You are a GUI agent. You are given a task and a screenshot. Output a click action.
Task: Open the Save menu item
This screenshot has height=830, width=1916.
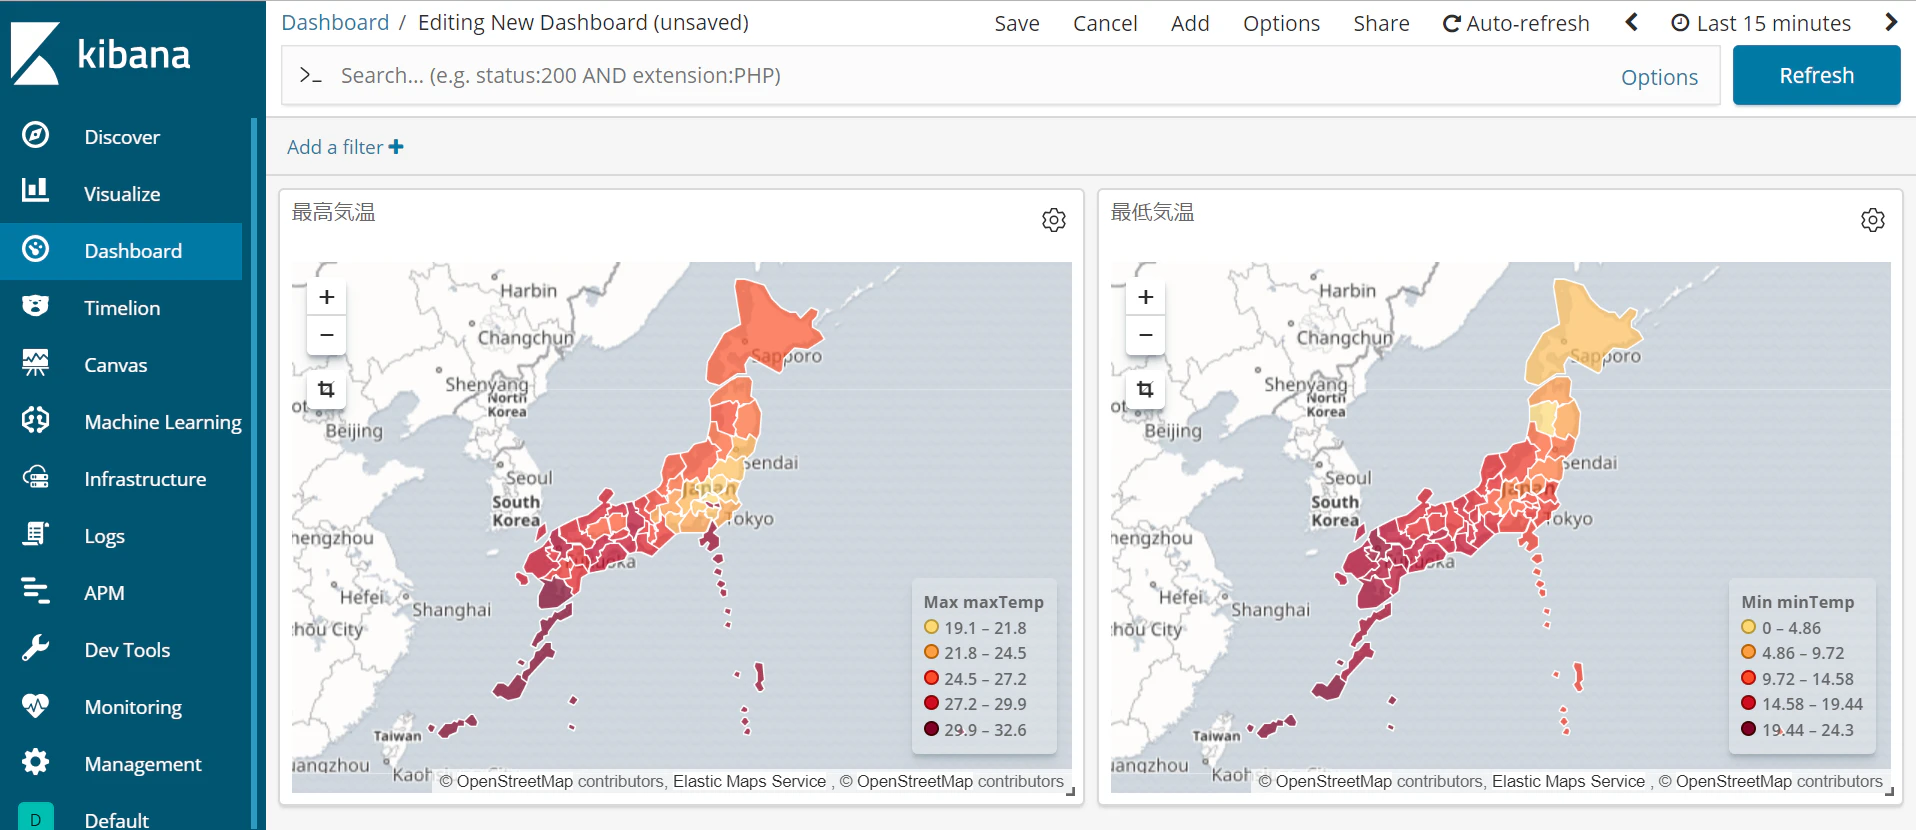click(x=1017, y=23)
